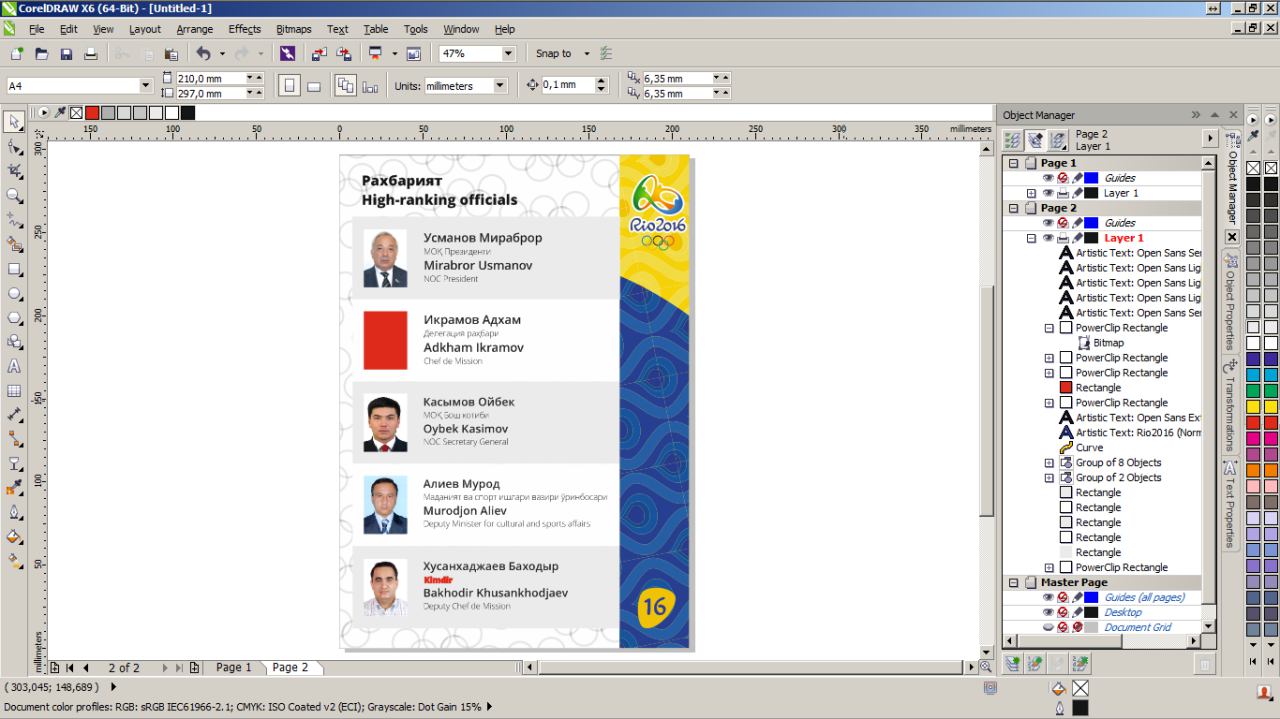1280x719 pixels.
Task: Select the Parallel Dimension tool
Action: click(x=14, y=415)
